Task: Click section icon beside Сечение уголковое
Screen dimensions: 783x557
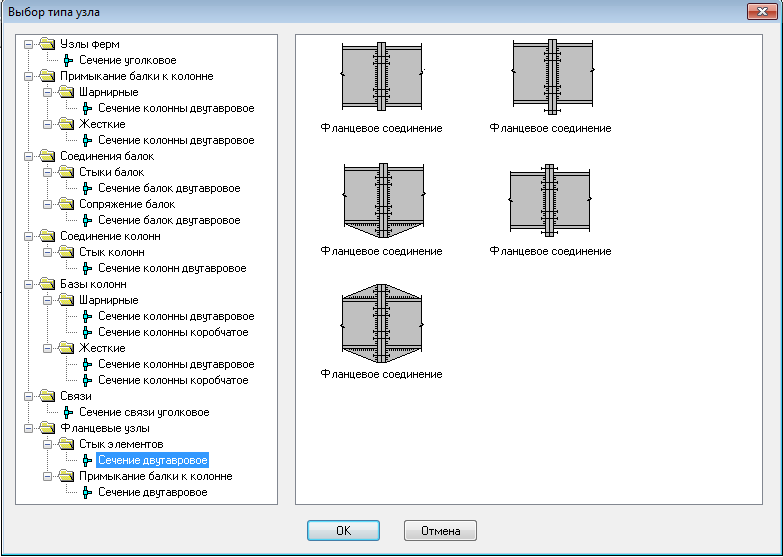Action: coord(68,60)
